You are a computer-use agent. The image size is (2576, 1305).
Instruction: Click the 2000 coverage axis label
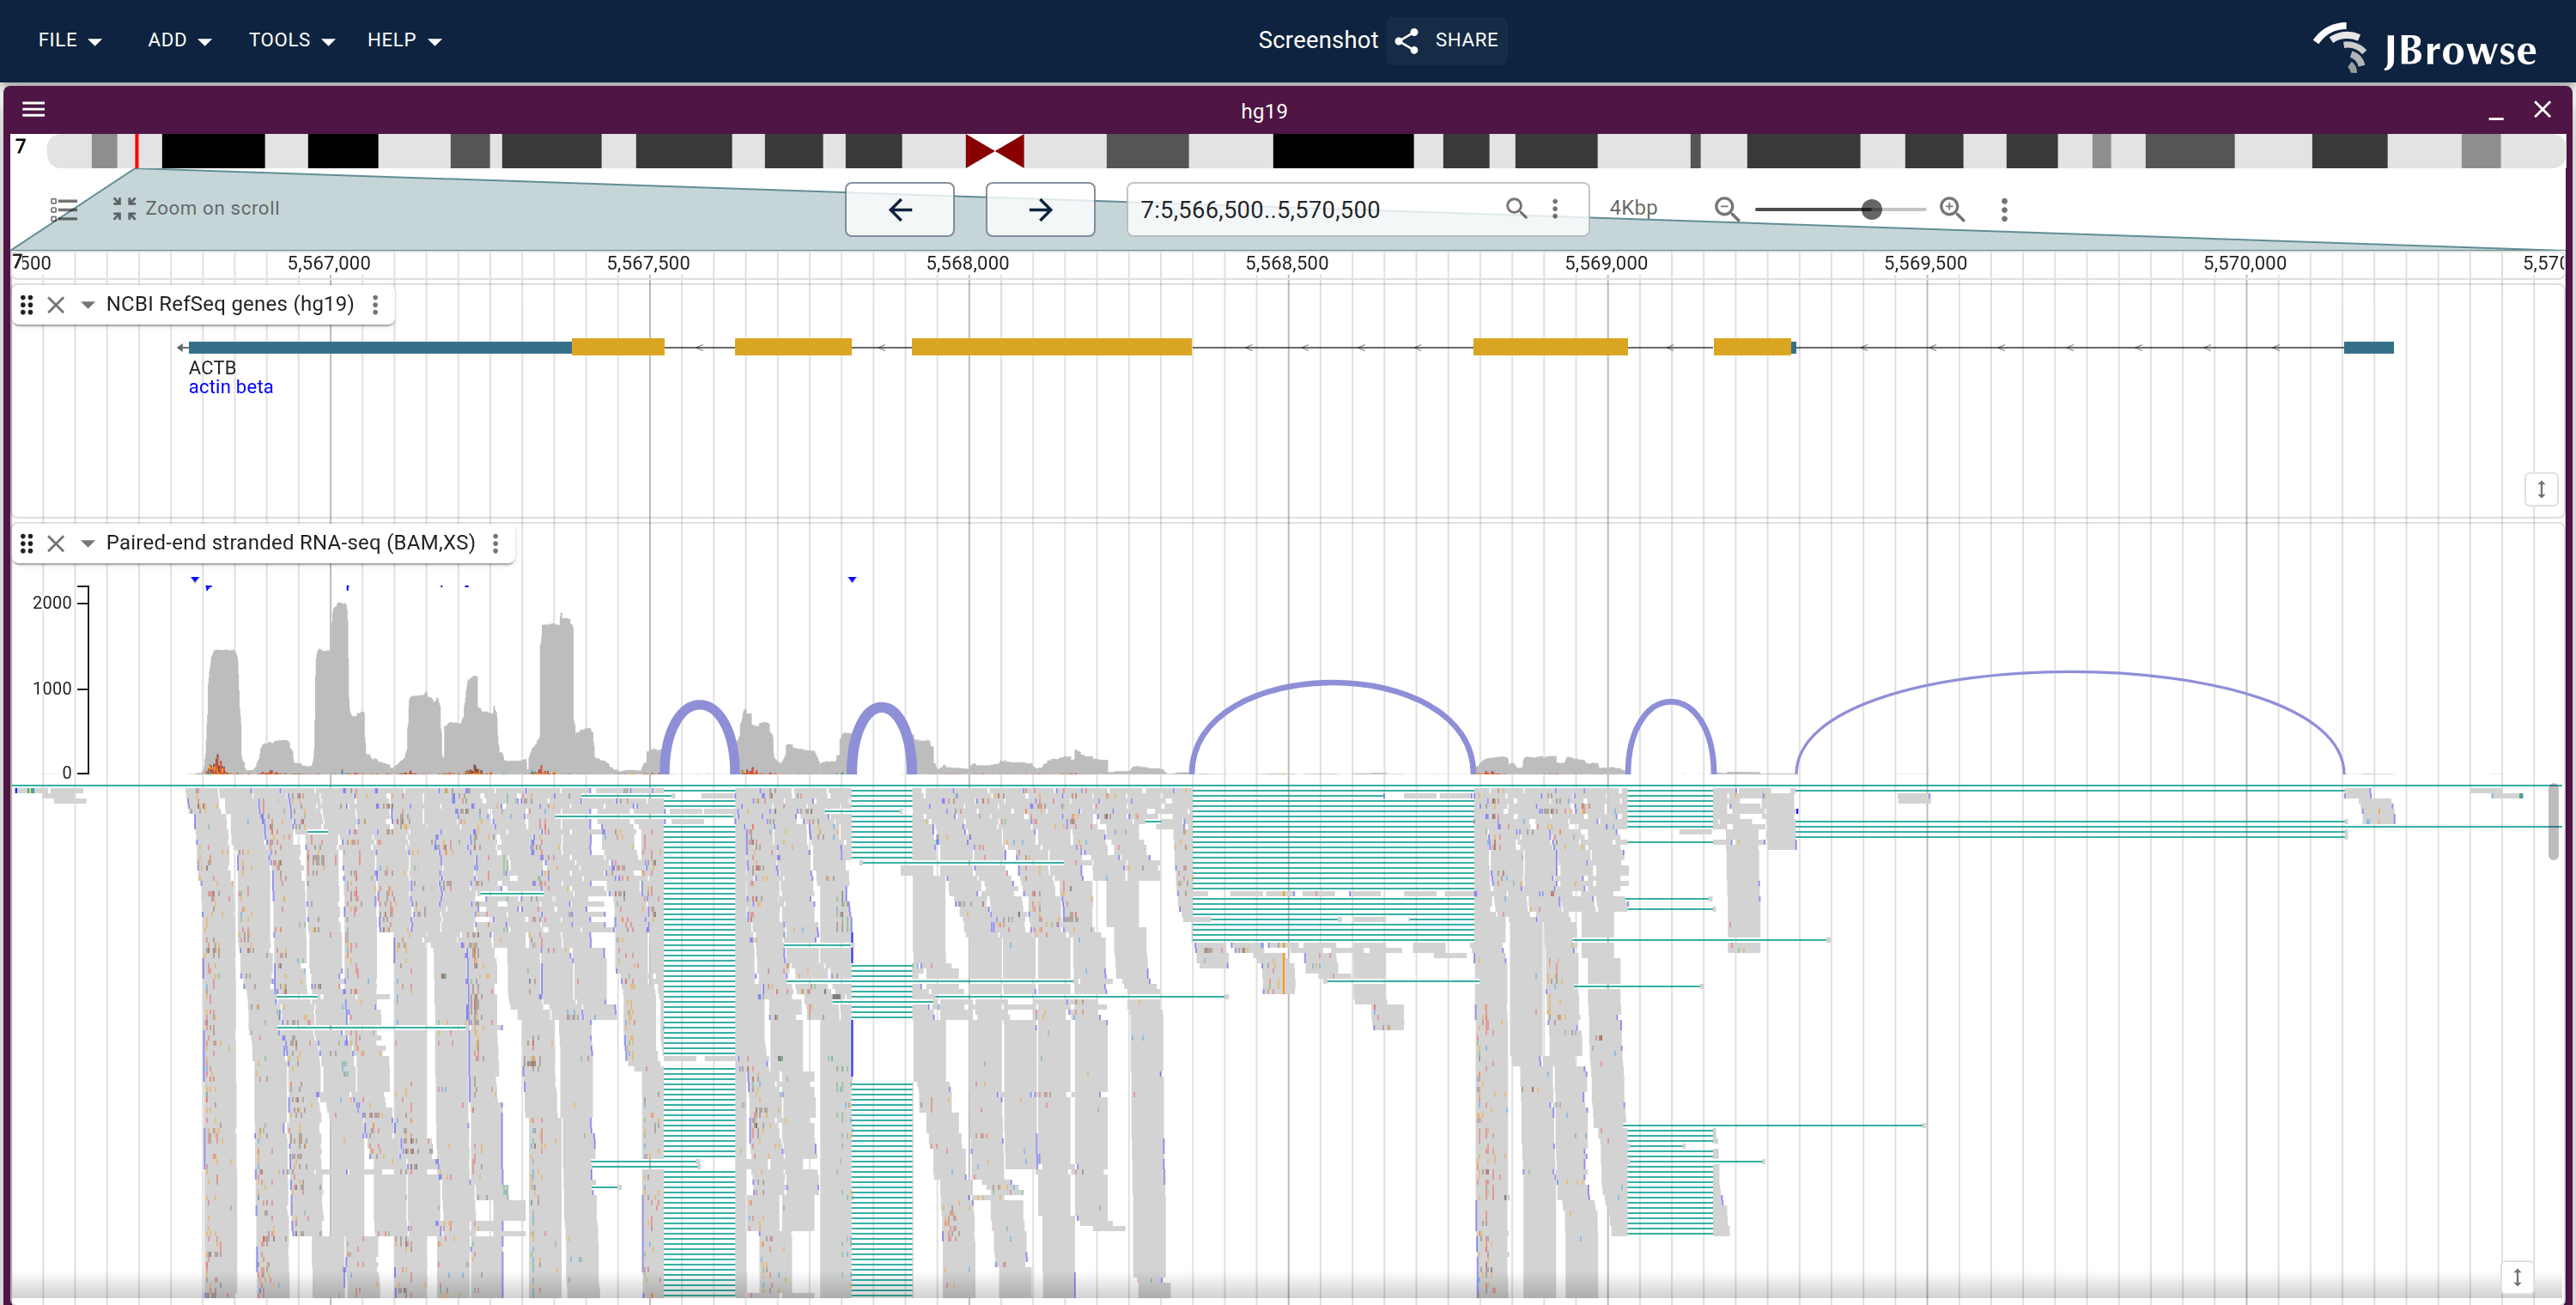pos(52,602)
